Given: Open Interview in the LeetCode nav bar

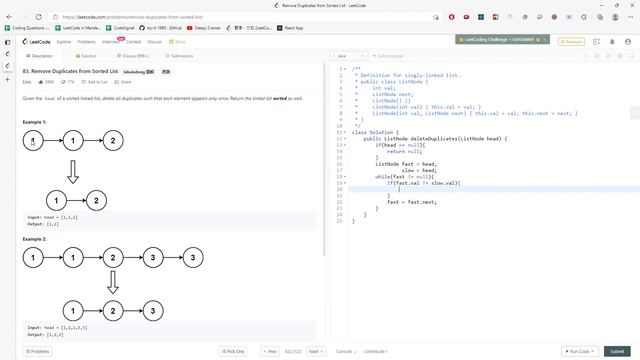Looking at the screenshot, I should pyautogui.click(x=110, y=42).
